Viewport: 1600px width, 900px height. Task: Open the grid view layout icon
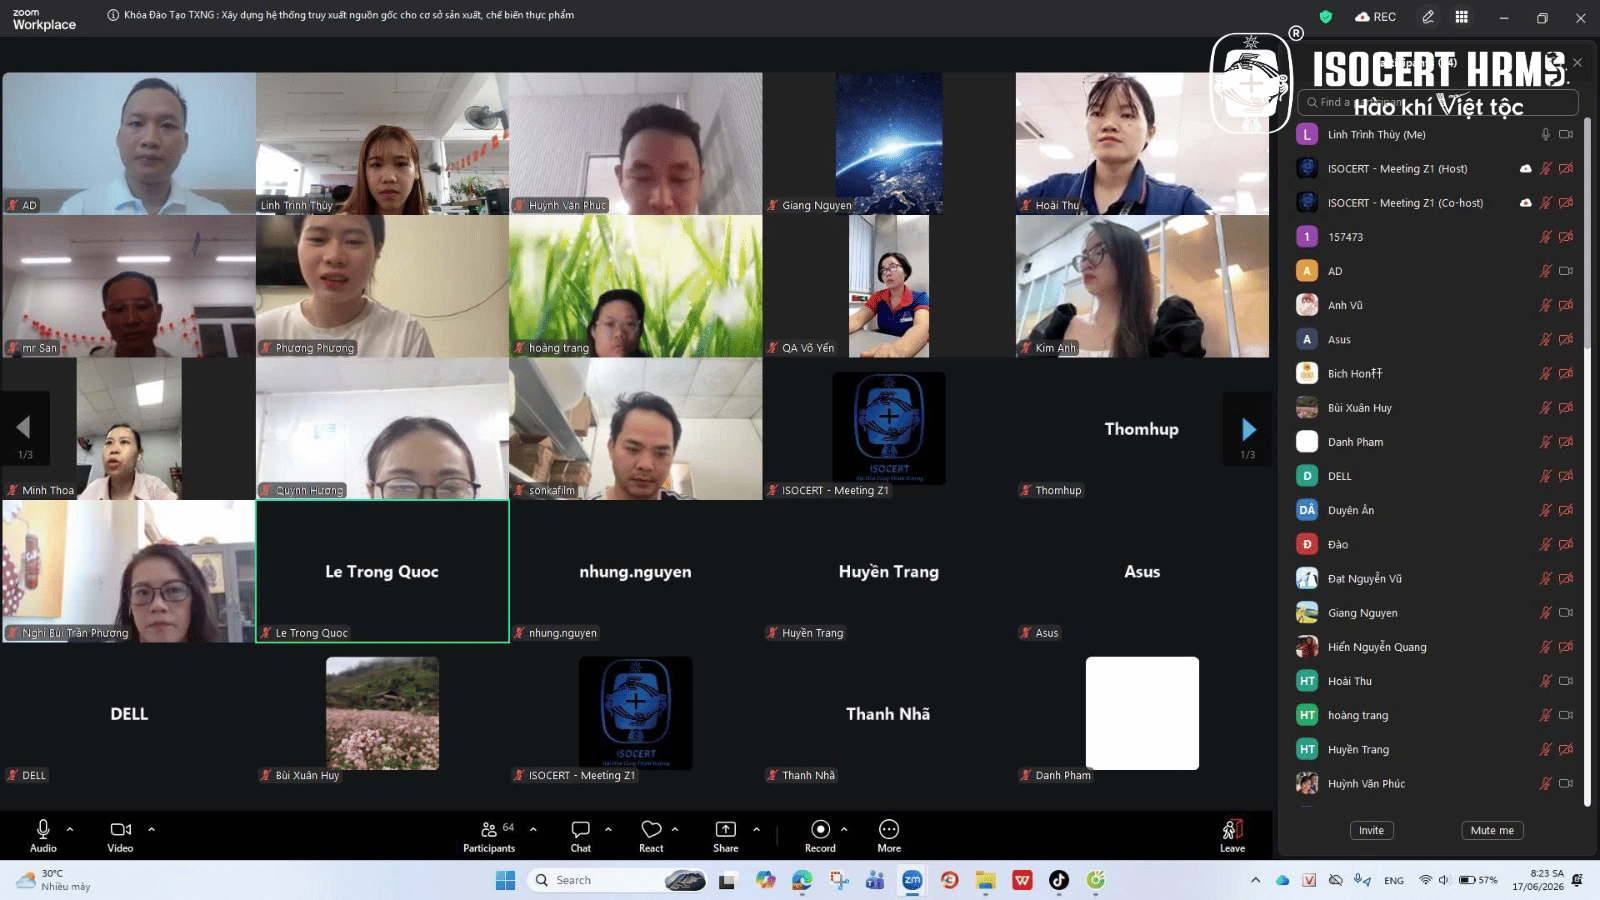1462,17
